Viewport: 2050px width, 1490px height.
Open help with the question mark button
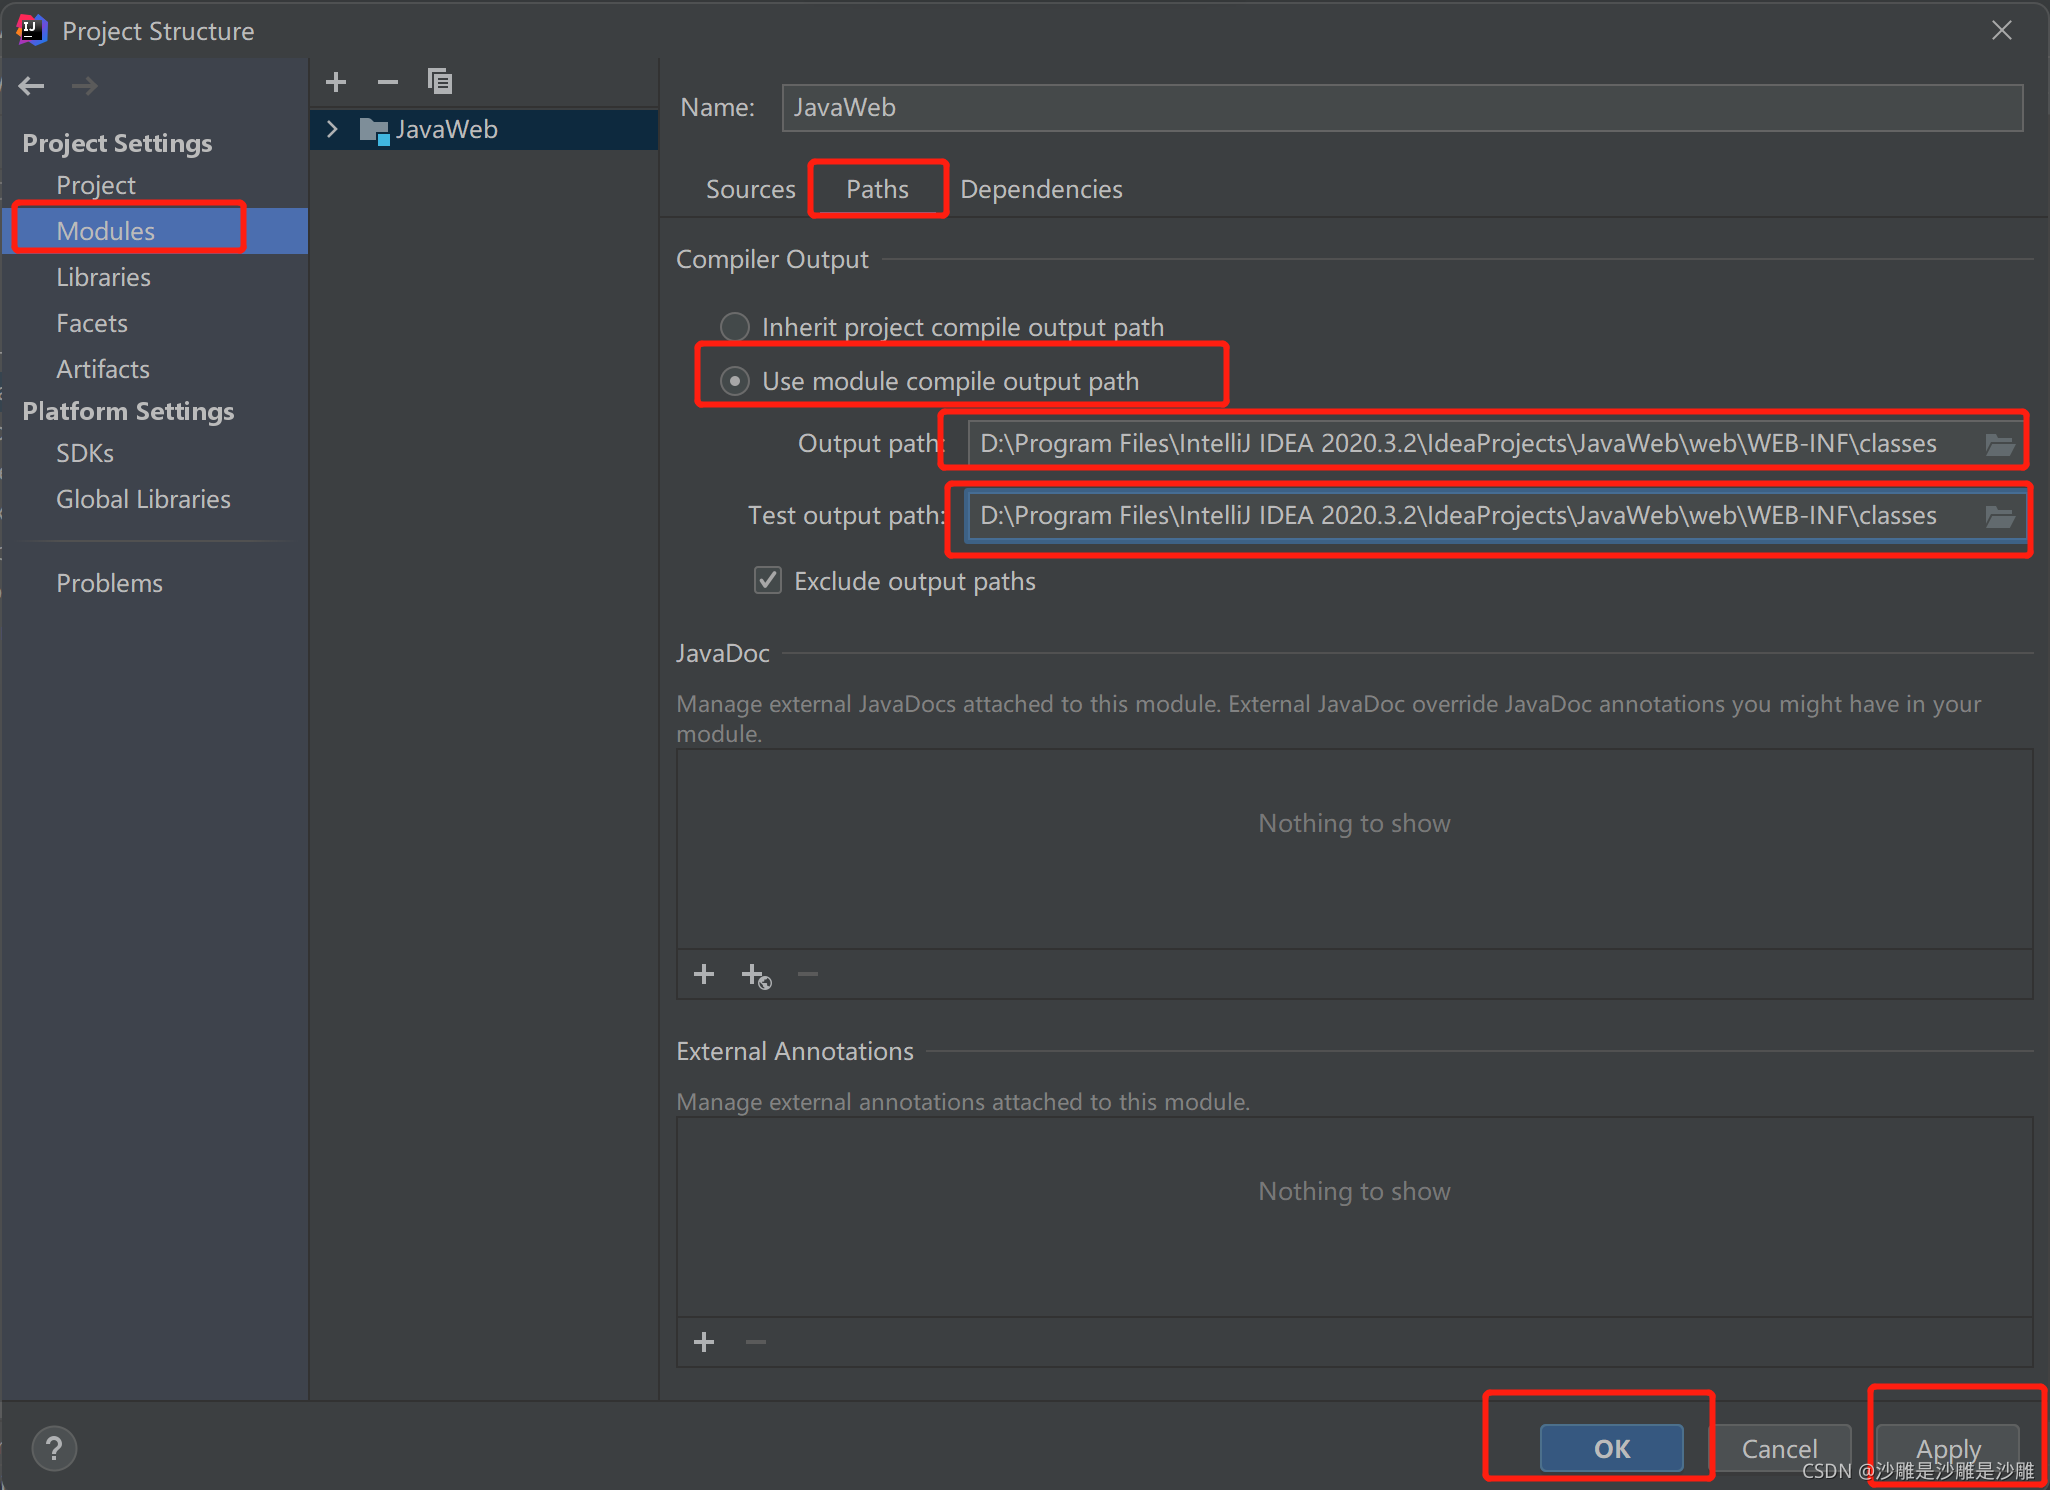point(54,1448)
